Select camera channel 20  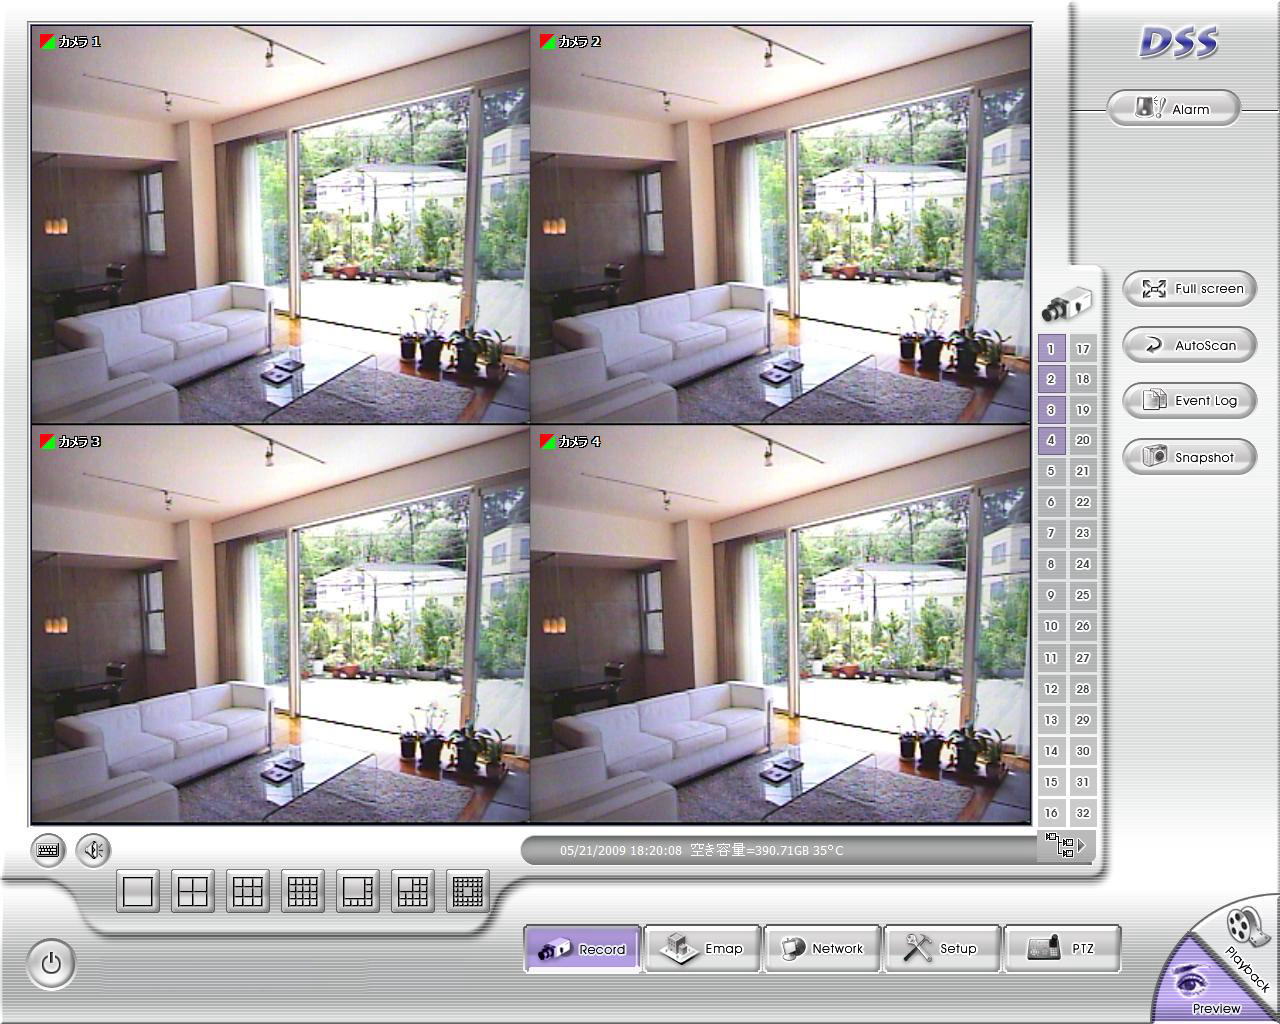[1083, 440]
